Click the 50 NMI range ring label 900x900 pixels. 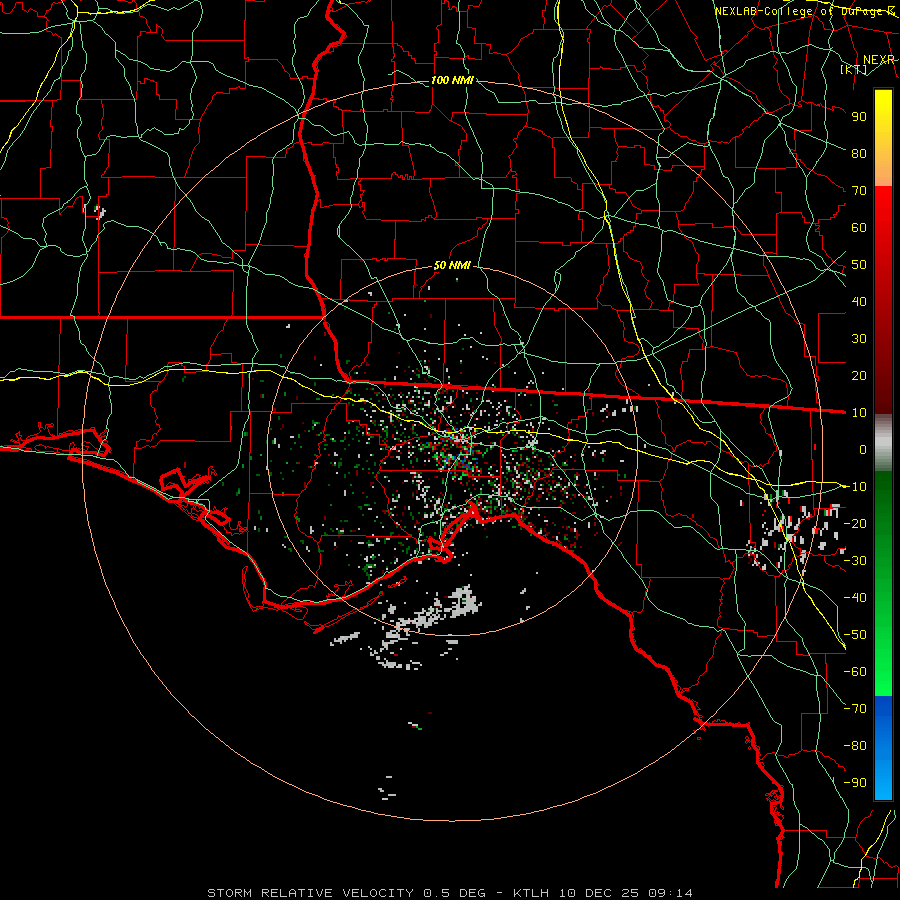[x=452, y=265]
